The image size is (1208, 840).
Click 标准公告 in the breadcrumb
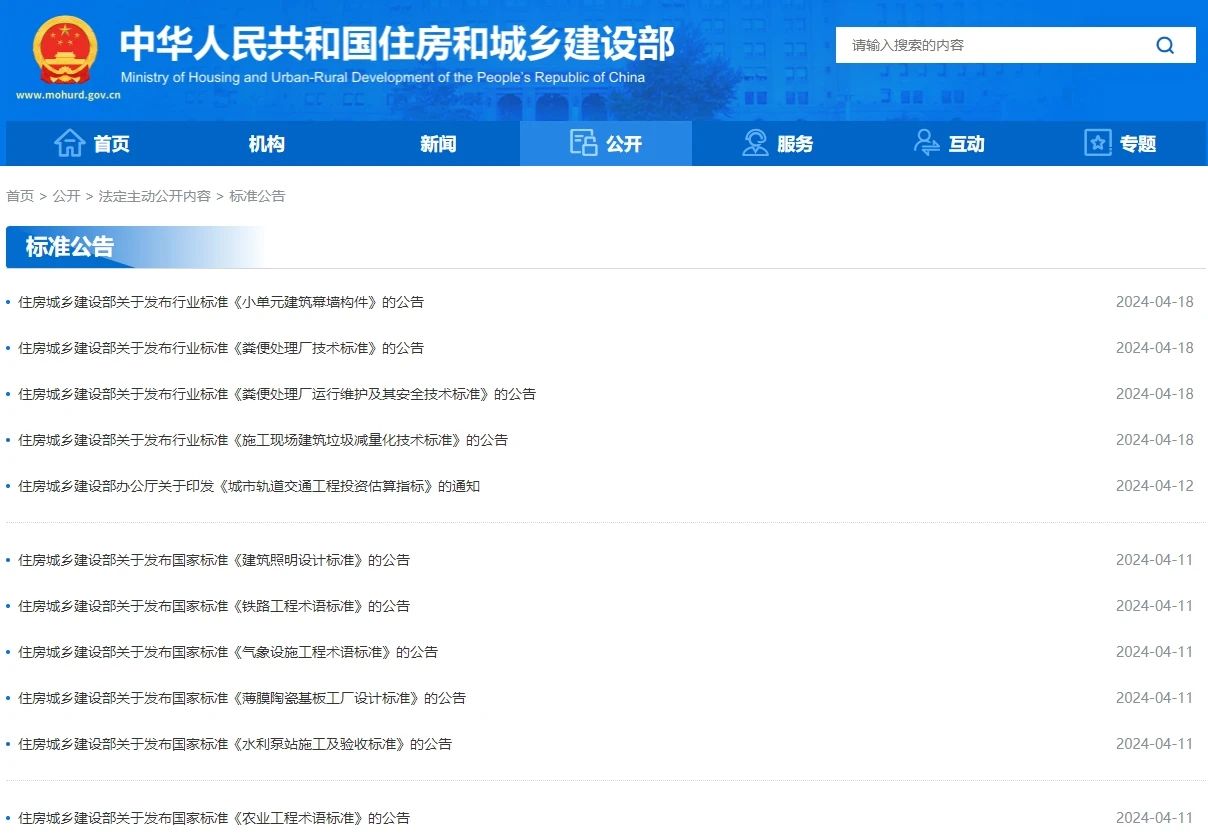(x=257, y=196)
